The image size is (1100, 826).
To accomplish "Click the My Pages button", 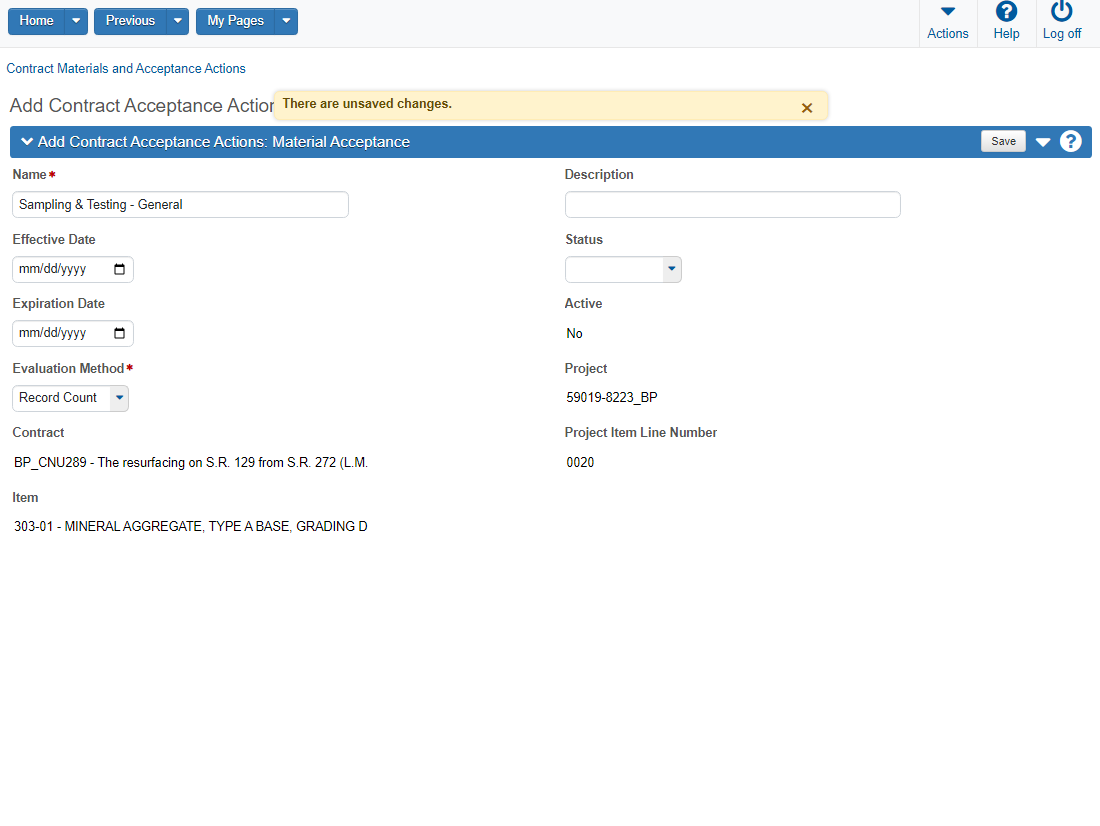I will click(x=235, y=21).
